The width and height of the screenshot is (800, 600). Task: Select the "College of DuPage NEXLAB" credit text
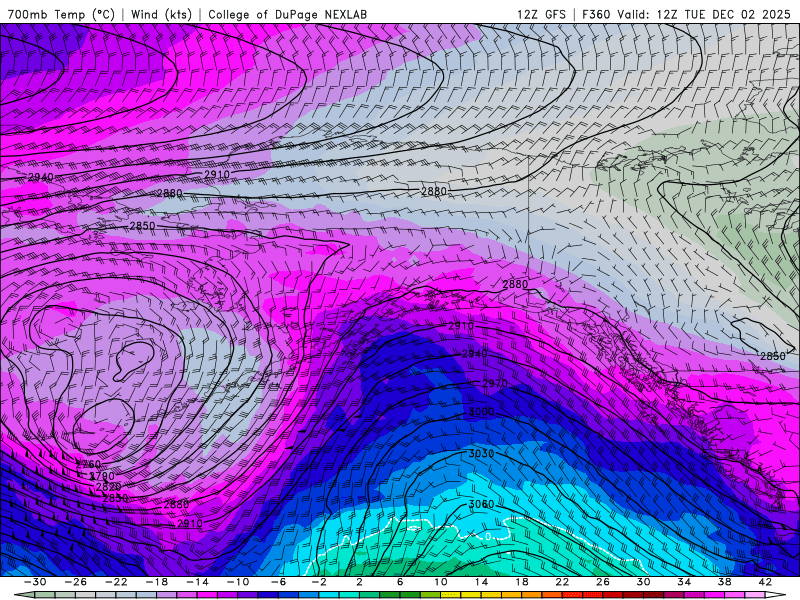287,14
